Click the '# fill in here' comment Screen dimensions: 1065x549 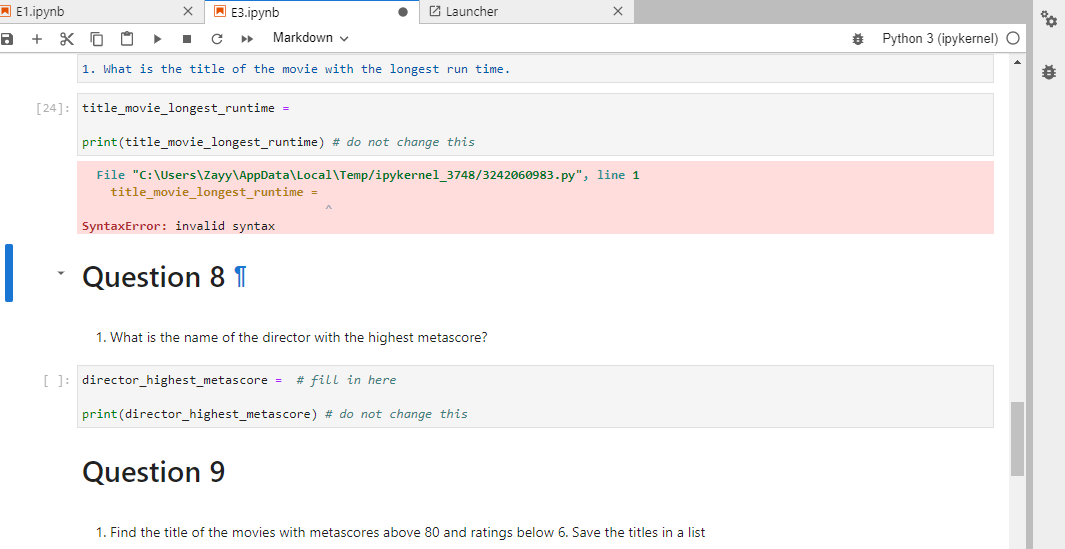point(346,380)
